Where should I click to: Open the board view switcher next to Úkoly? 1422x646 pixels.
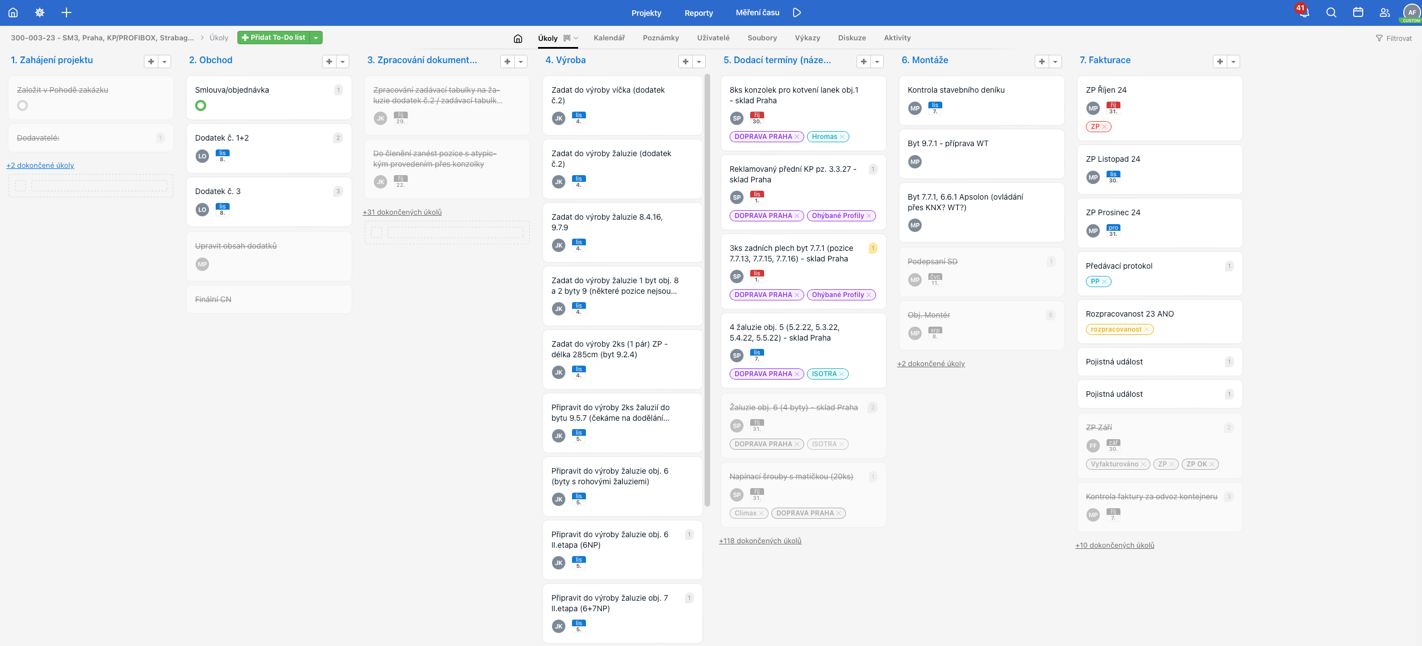click(570, 38)
